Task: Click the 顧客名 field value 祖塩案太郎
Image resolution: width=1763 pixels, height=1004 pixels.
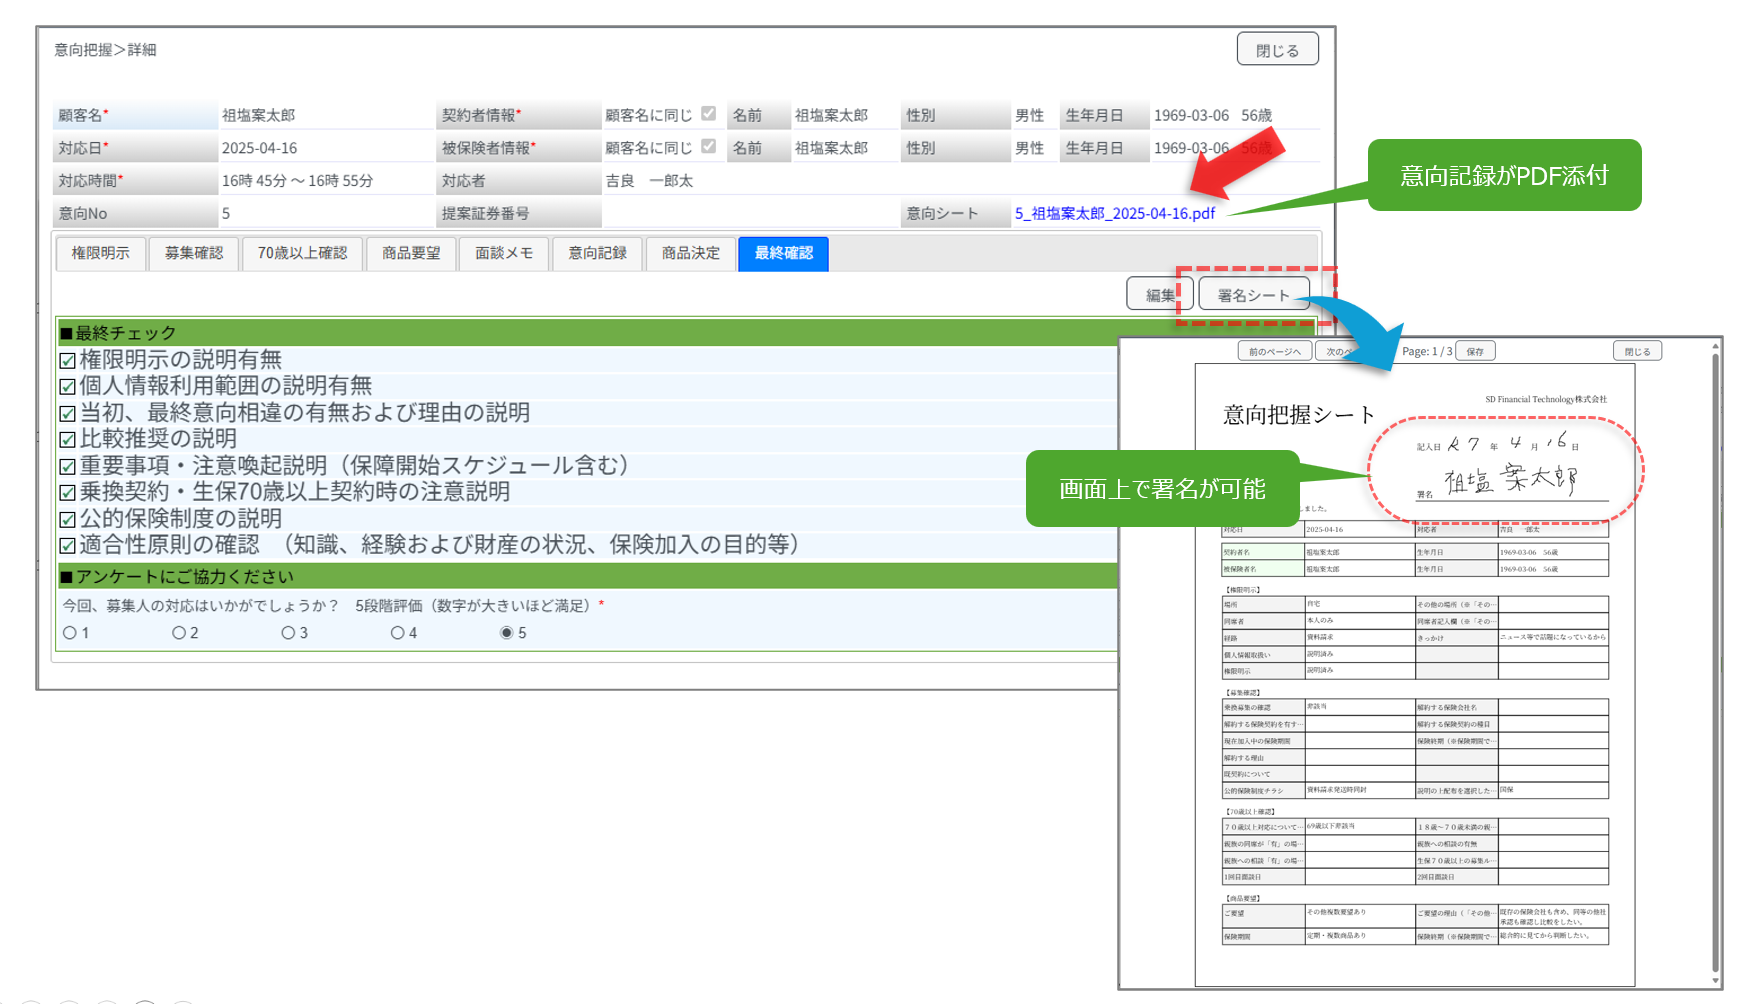Action: [258, 116]
